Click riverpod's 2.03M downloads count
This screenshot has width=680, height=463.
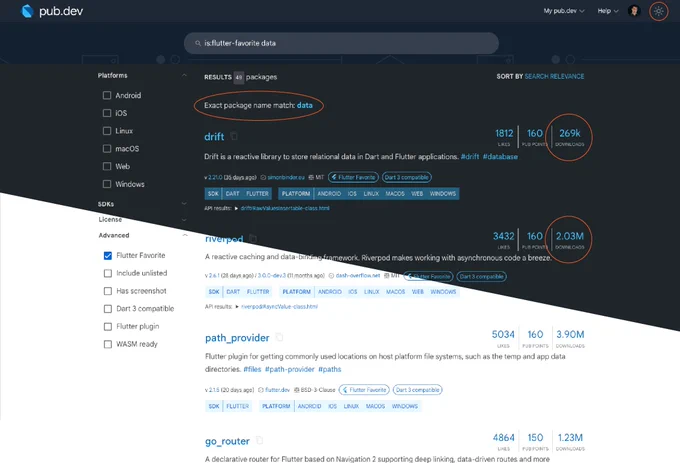coord(570,236)
